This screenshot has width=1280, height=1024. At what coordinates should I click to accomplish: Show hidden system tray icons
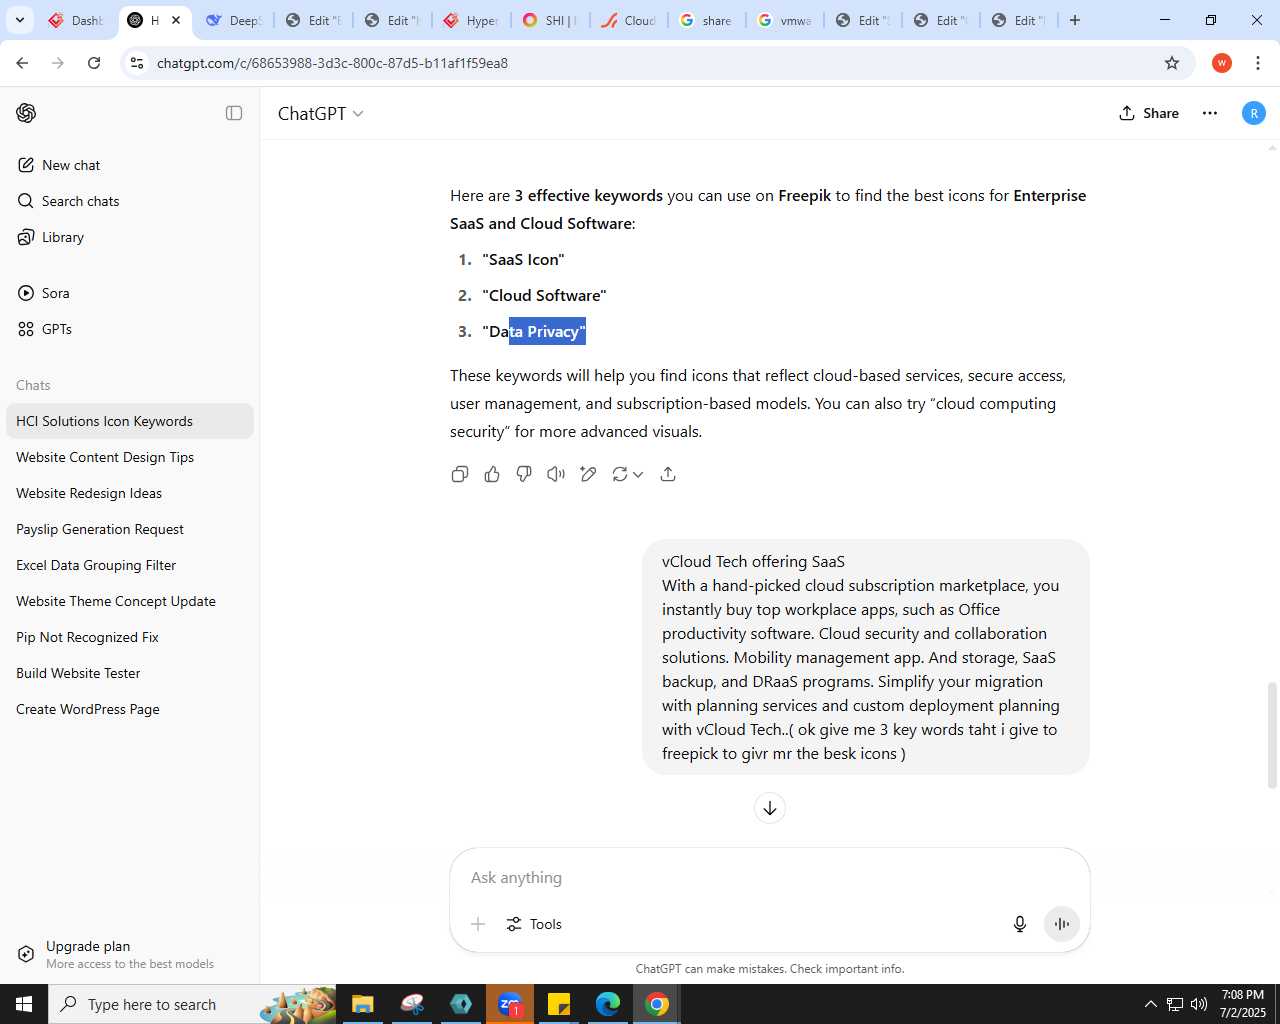[x=1150, y=1004]
